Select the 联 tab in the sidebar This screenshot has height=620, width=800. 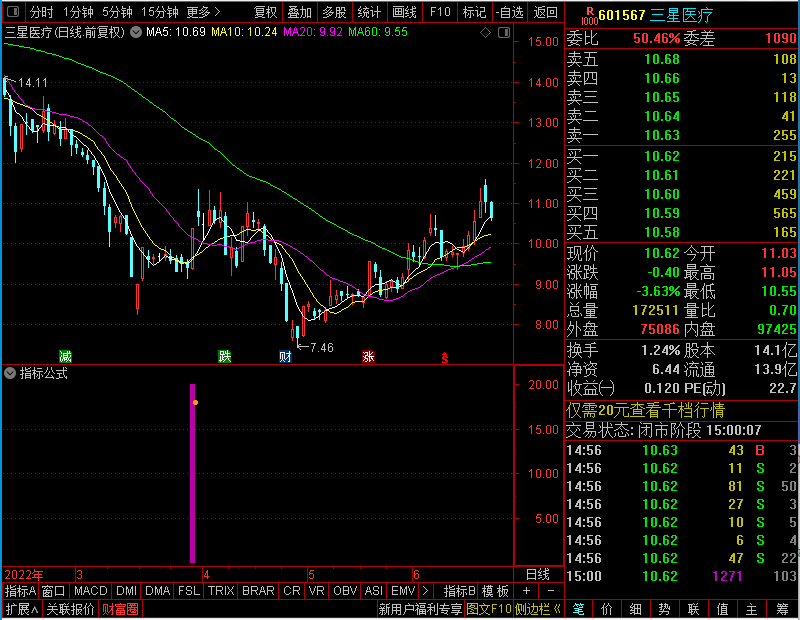click(x=693, y=609)
